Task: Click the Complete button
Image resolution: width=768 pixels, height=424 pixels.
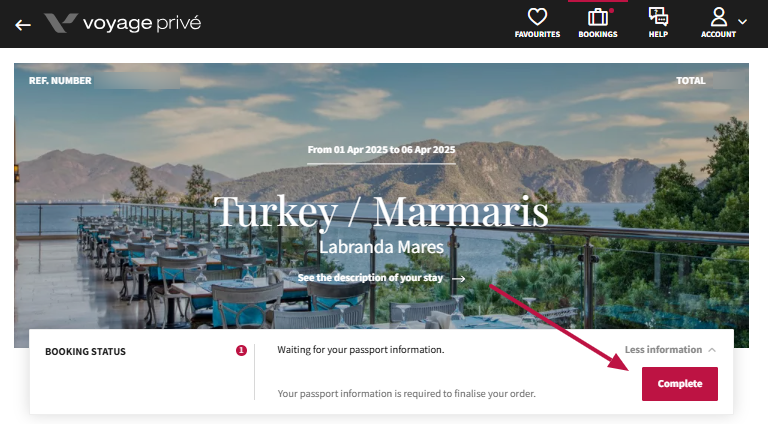Action: (680, 384)
